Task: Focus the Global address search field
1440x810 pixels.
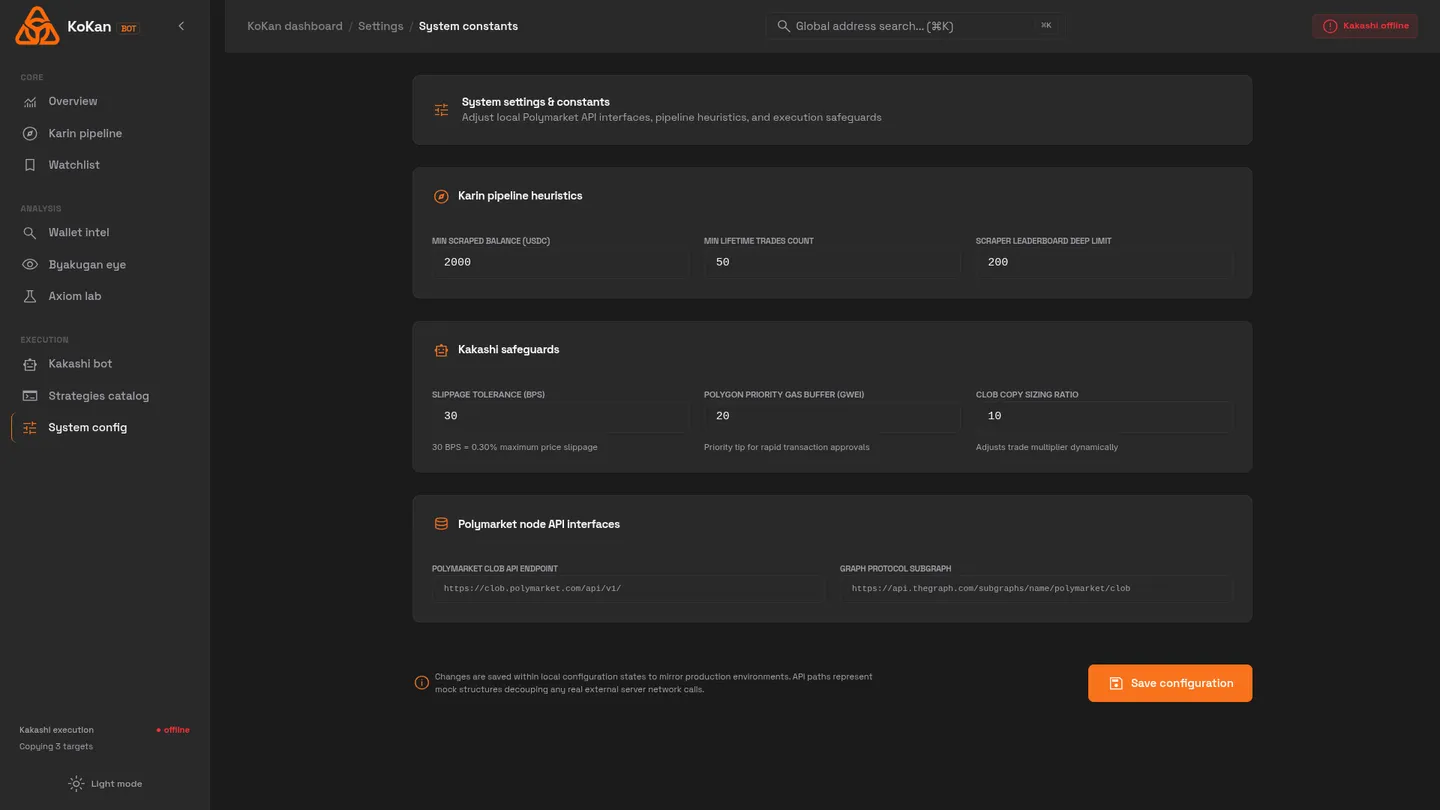Action: (914, 26)
